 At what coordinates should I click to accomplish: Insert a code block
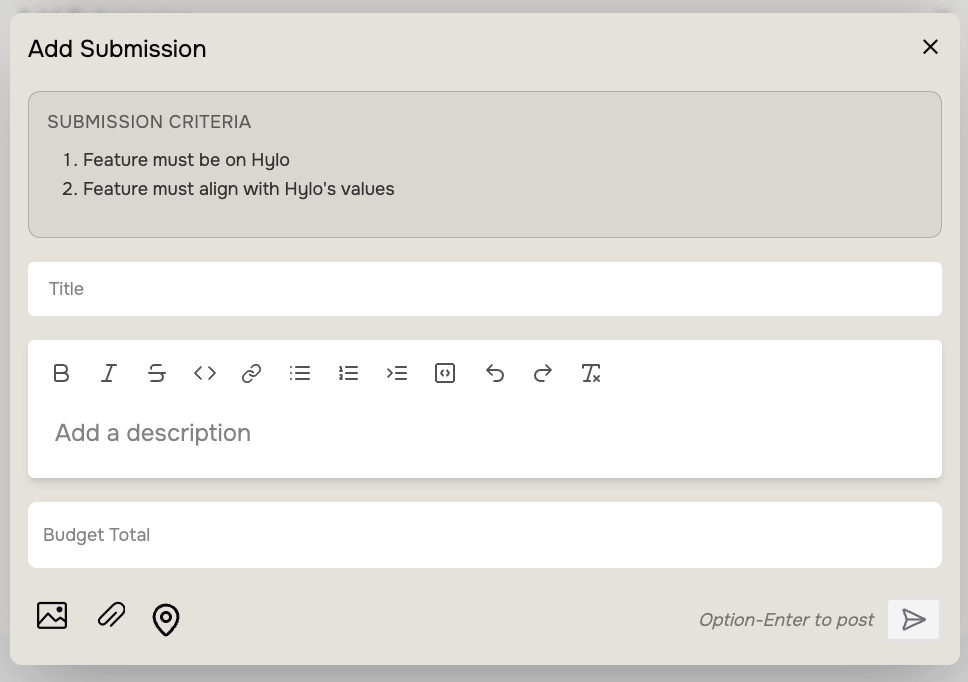[445, 373]
